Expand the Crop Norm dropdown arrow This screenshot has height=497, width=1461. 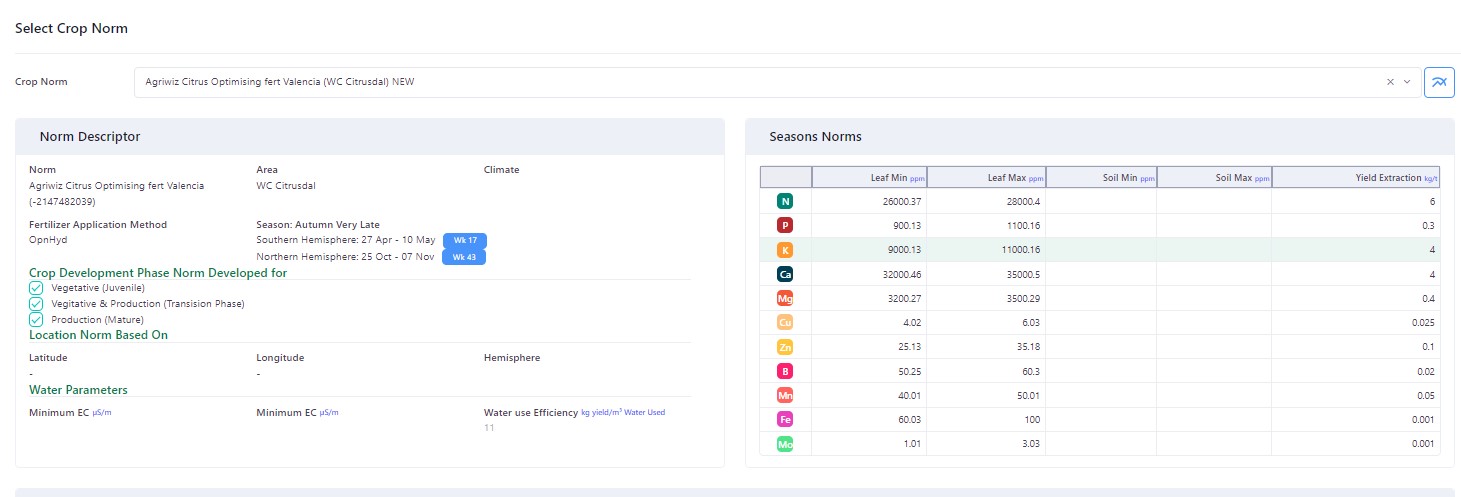coord(1407,82)
